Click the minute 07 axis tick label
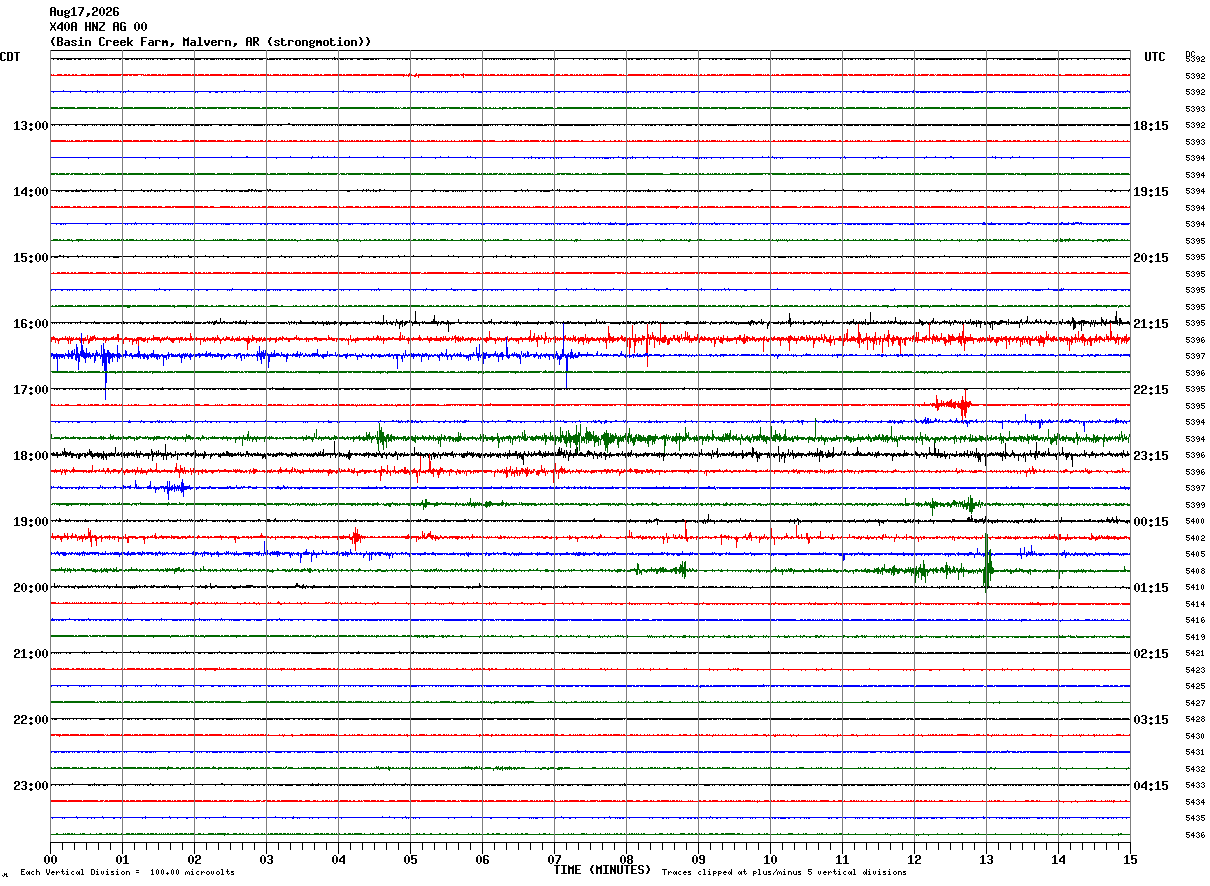Screen dimensions: 1210x886 click(x=555, y=860)
